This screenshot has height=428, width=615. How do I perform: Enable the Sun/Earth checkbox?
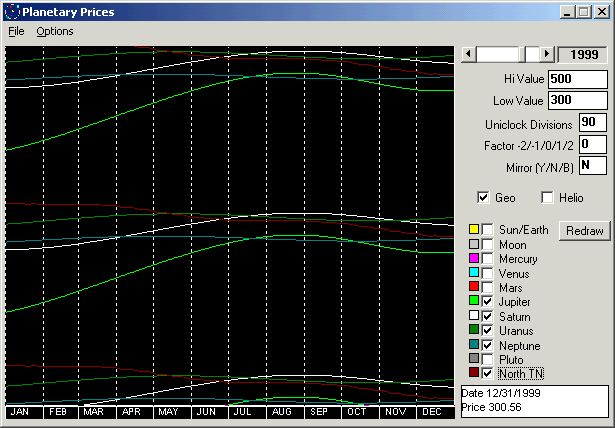tap(487, 229)
